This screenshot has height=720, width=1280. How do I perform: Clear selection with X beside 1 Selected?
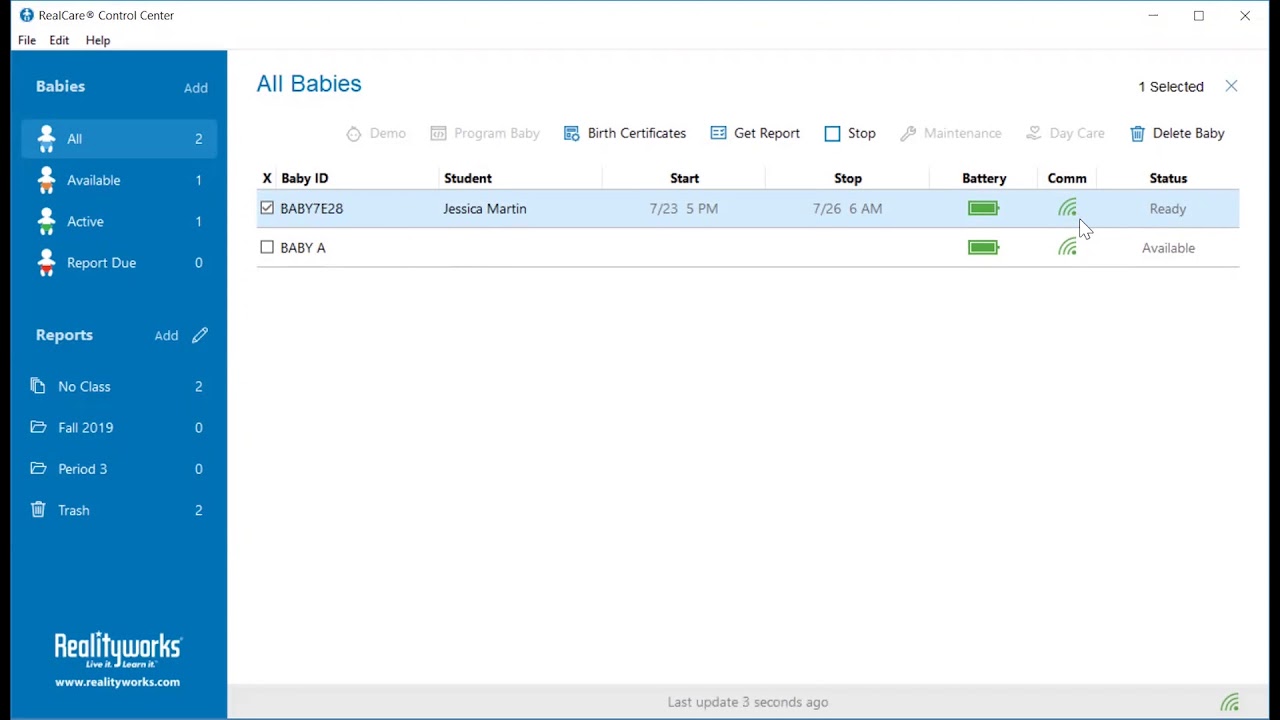point(1231,86)
